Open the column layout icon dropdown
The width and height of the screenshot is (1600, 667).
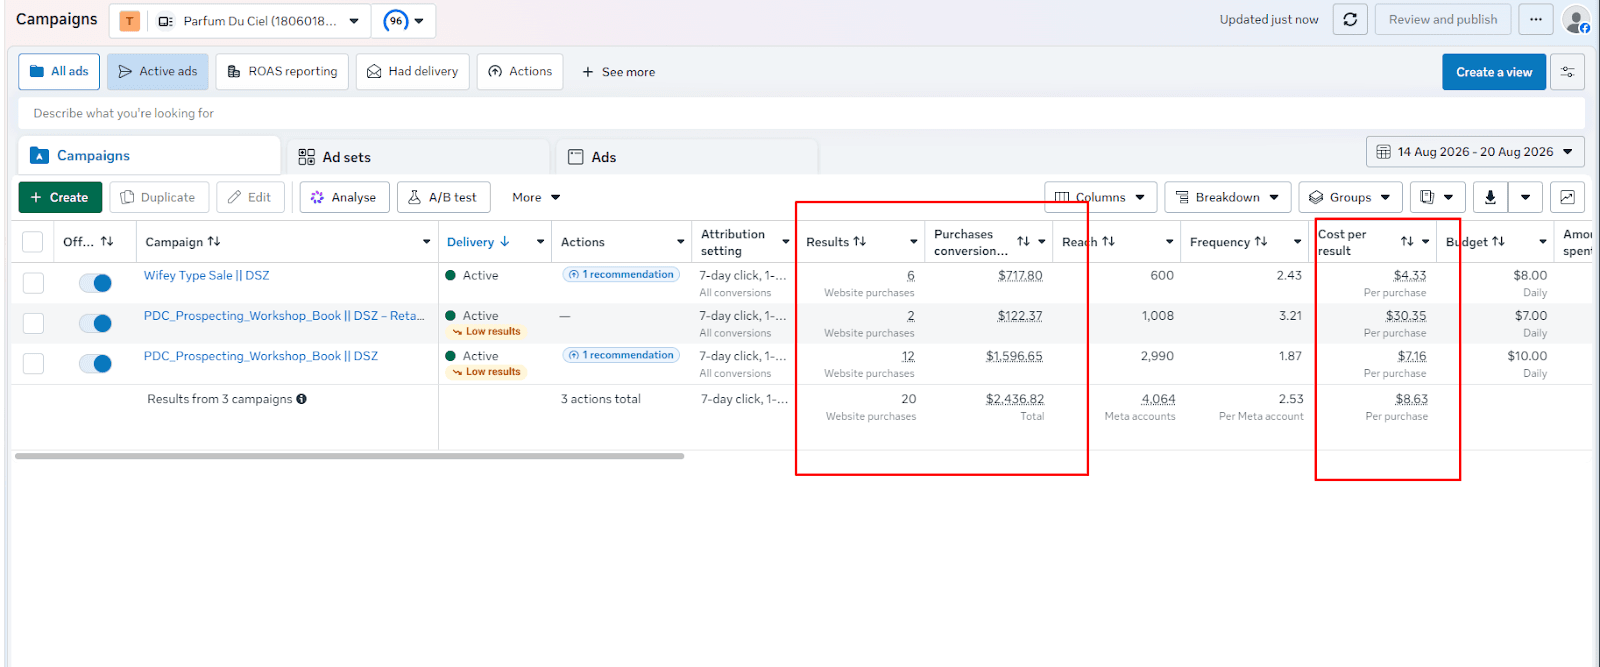click(1437, 197)
